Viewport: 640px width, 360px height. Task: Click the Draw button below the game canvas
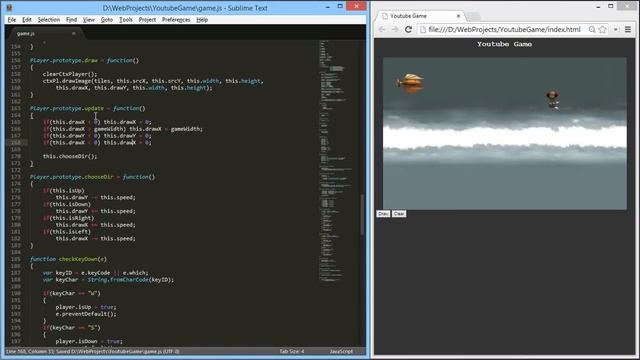tap(383, 214)
